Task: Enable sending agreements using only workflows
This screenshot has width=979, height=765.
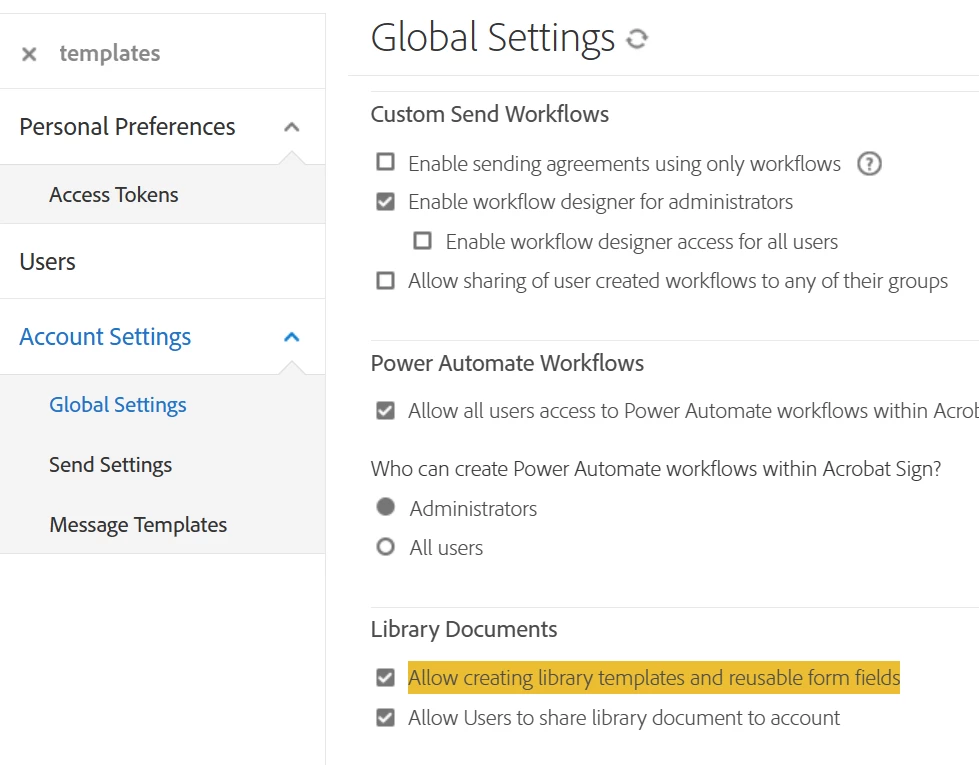Action: click(x=385, y=163)
